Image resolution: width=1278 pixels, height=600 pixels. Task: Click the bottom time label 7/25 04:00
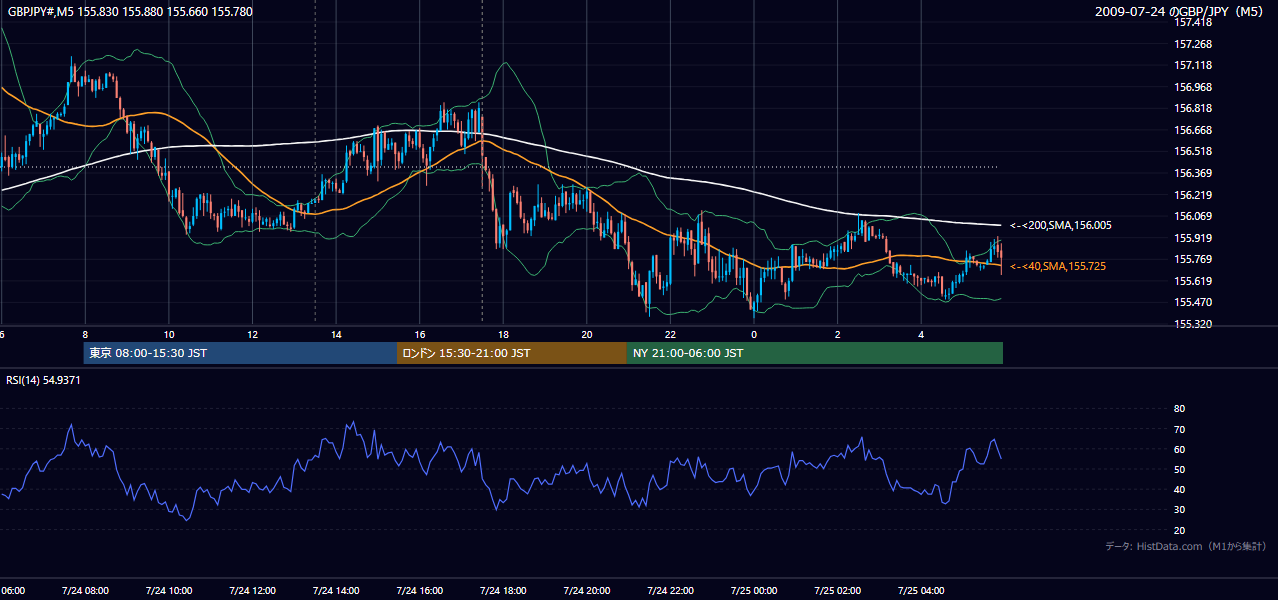pyautogui.click(x=920, y=591)
